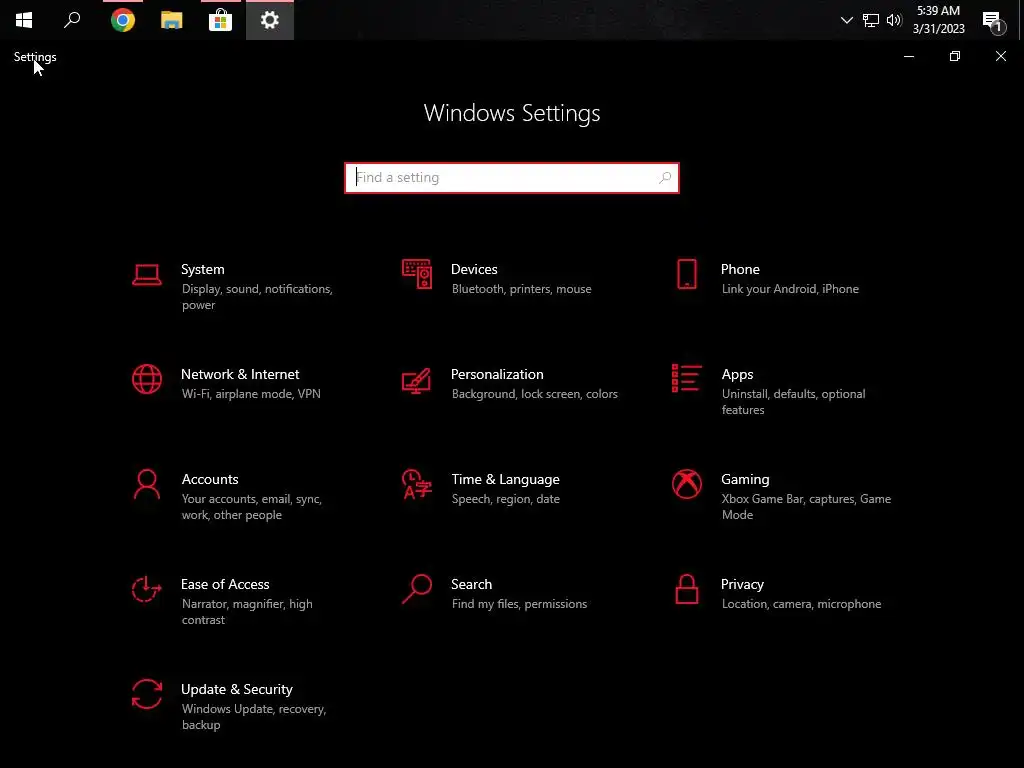
Task: Open the Search magnifier category icon
Action: click(x=417, y=589)
